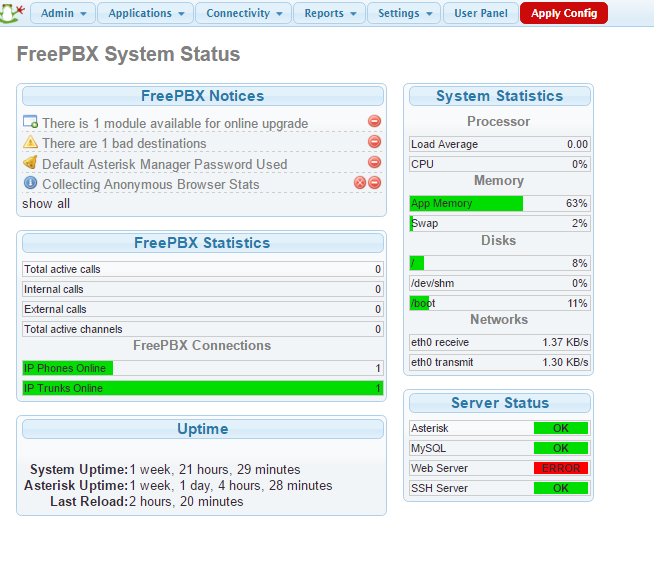Open Default Asterisk Manager Password Used notice
Viewport: 654px width, 562px height.
click(165, 164)
